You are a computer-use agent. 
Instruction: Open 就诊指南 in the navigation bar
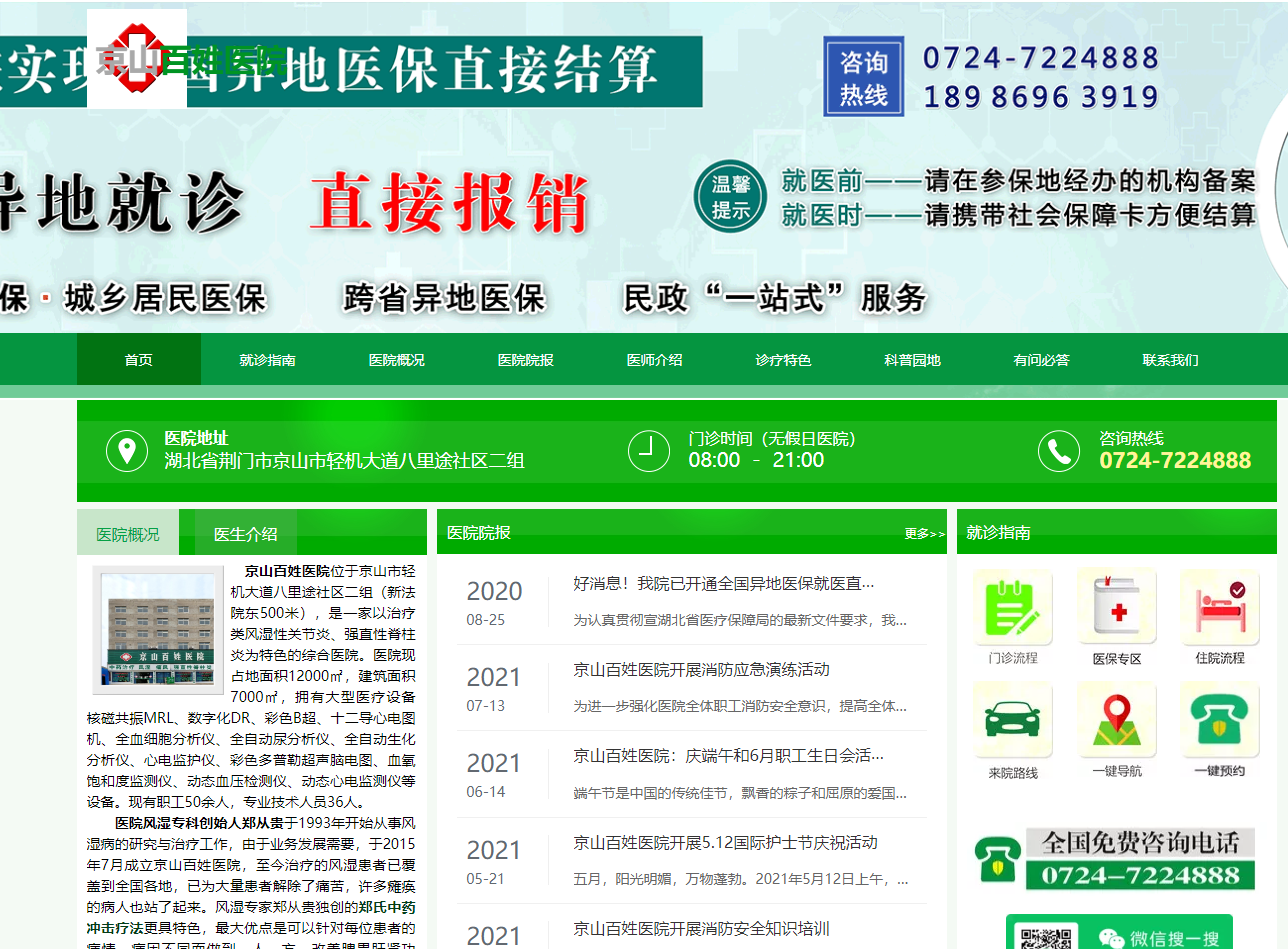pos(268,360)
